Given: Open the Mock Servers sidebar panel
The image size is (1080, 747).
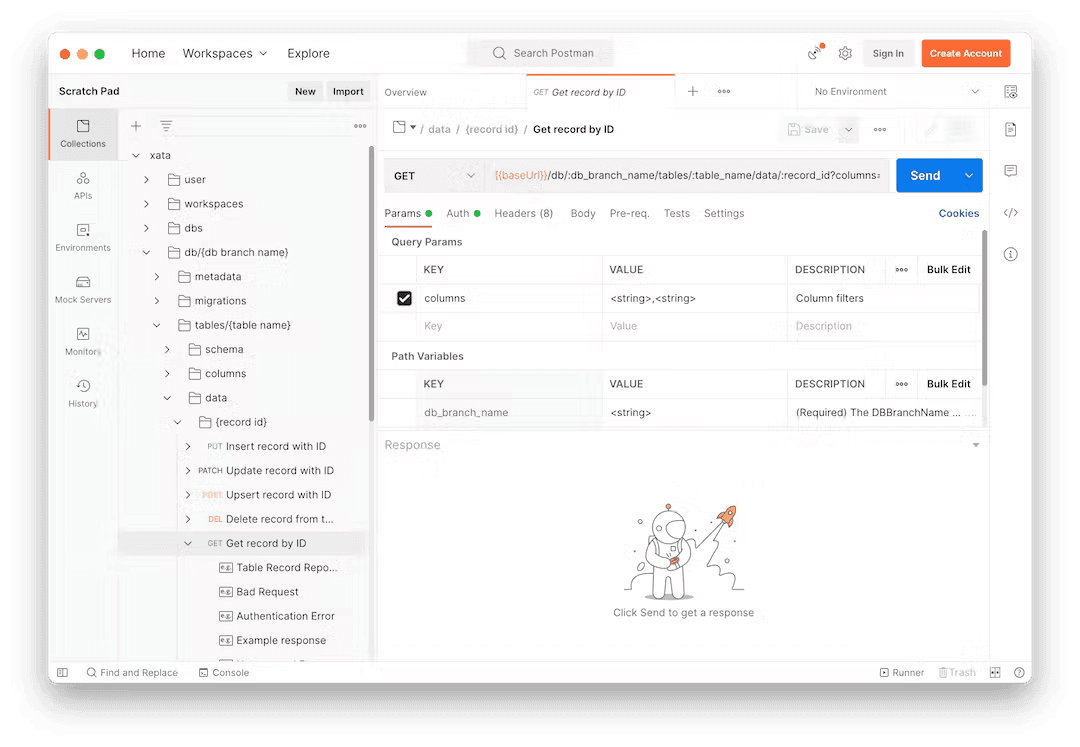Looking at the screenshot, I should (83, 290).
